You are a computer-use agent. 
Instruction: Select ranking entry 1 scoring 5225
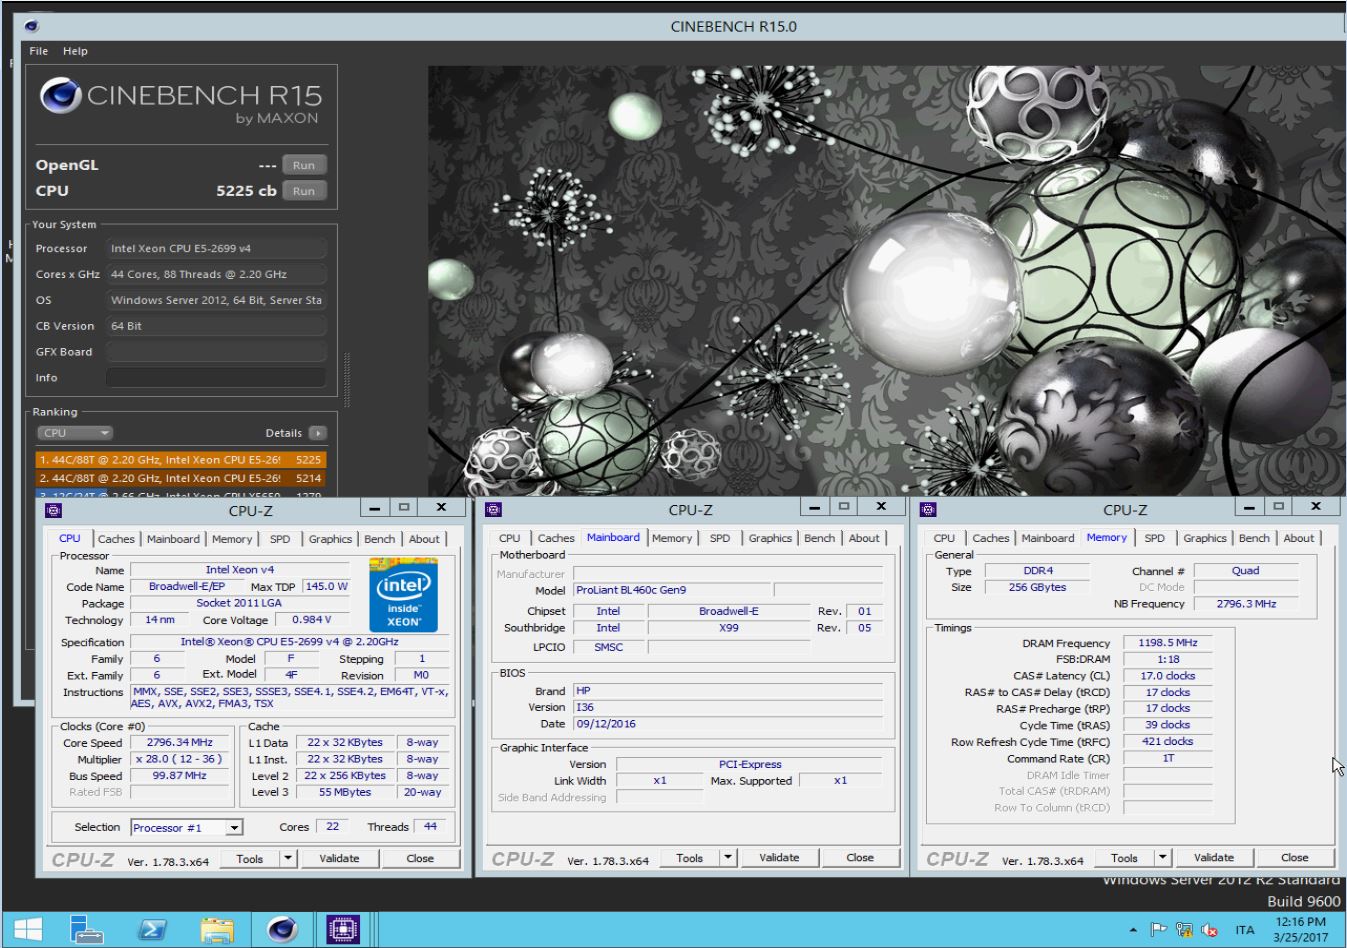coord(181,460)
